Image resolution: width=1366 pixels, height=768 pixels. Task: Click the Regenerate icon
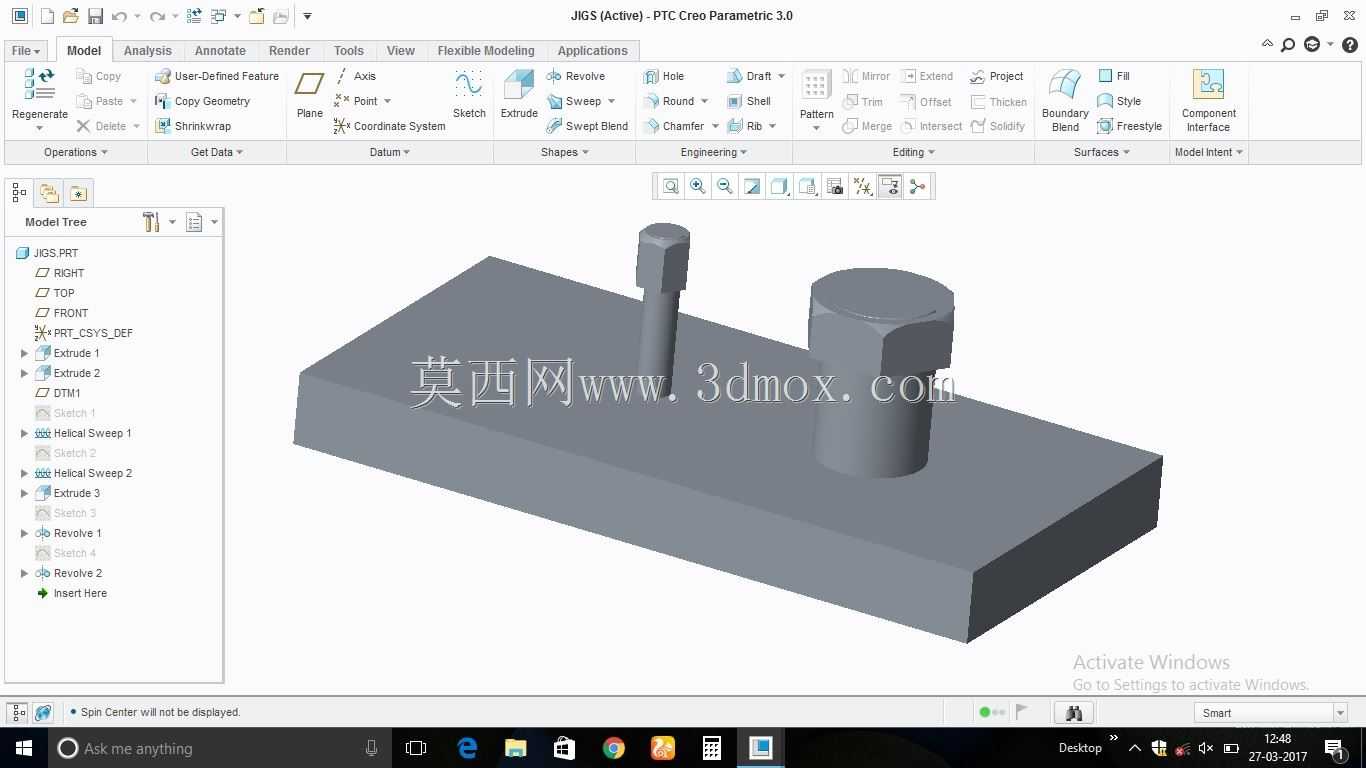click(x=40, y=84)
